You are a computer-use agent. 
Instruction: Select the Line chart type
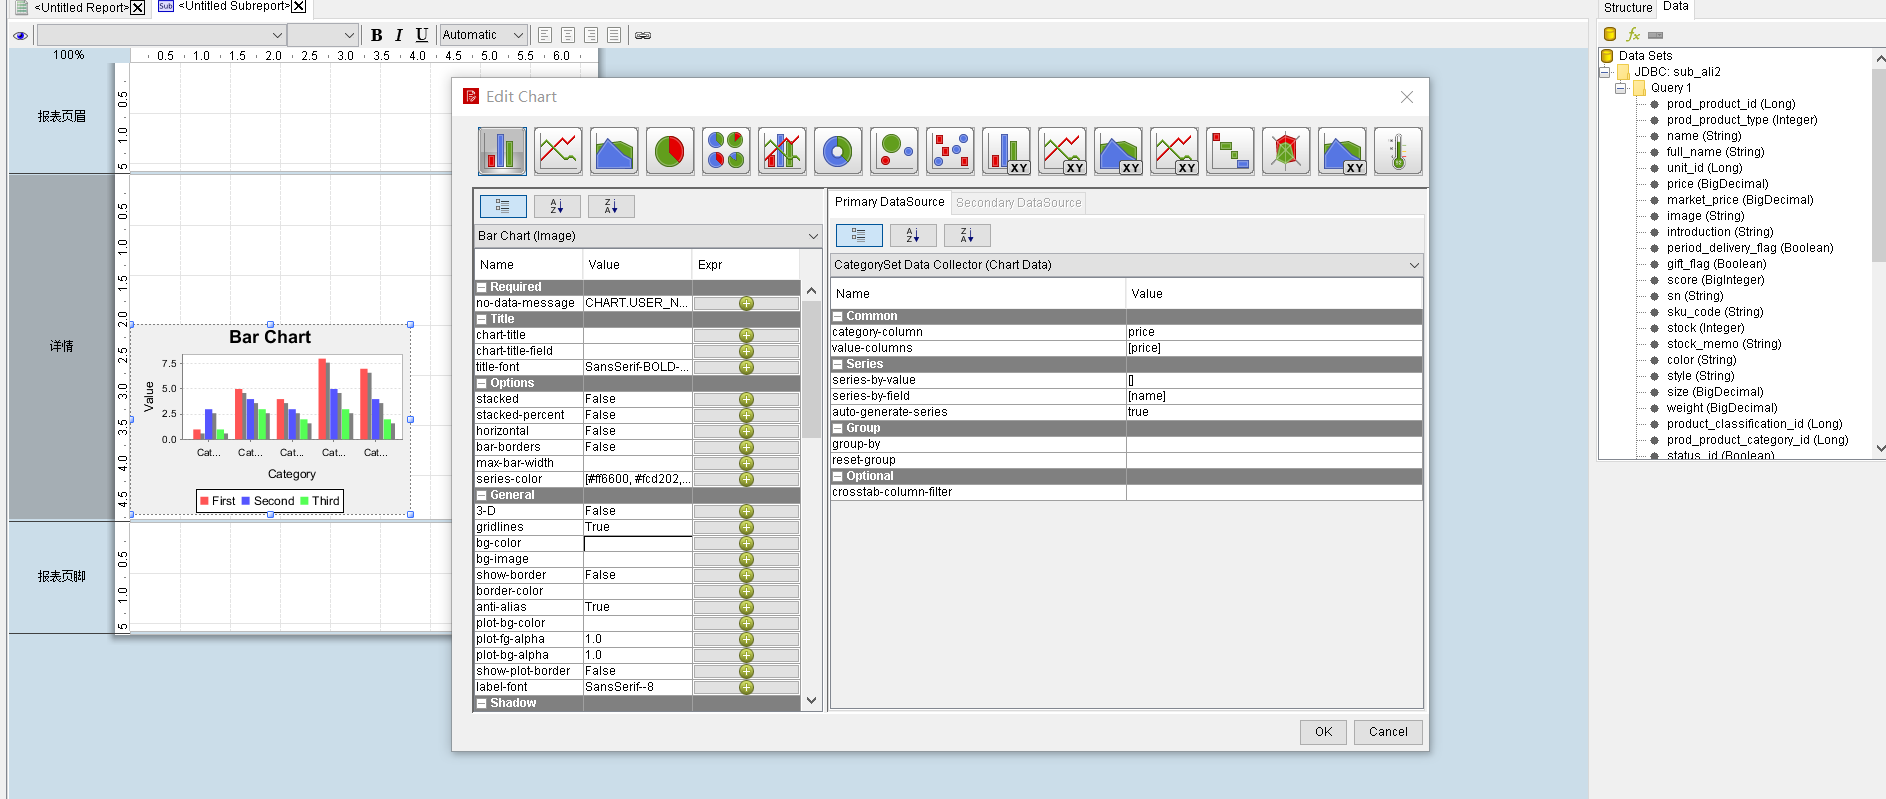coord(558,151)
